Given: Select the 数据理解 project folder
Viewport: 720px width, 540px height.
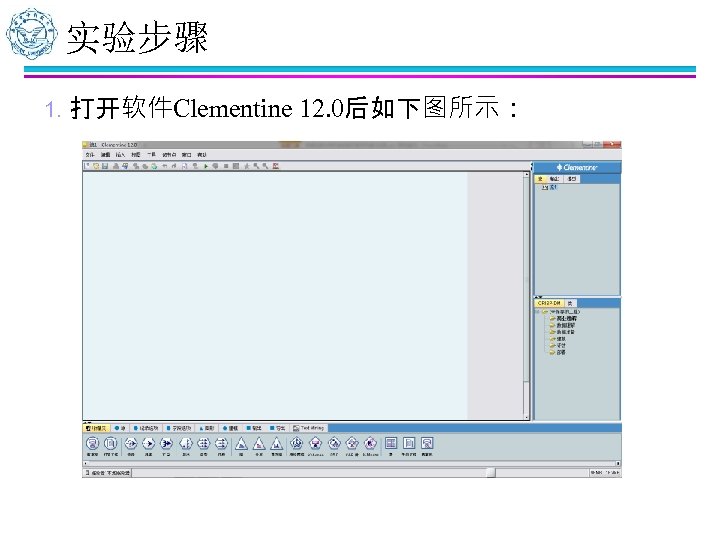Looking at the screenshot, I should 562,325.
